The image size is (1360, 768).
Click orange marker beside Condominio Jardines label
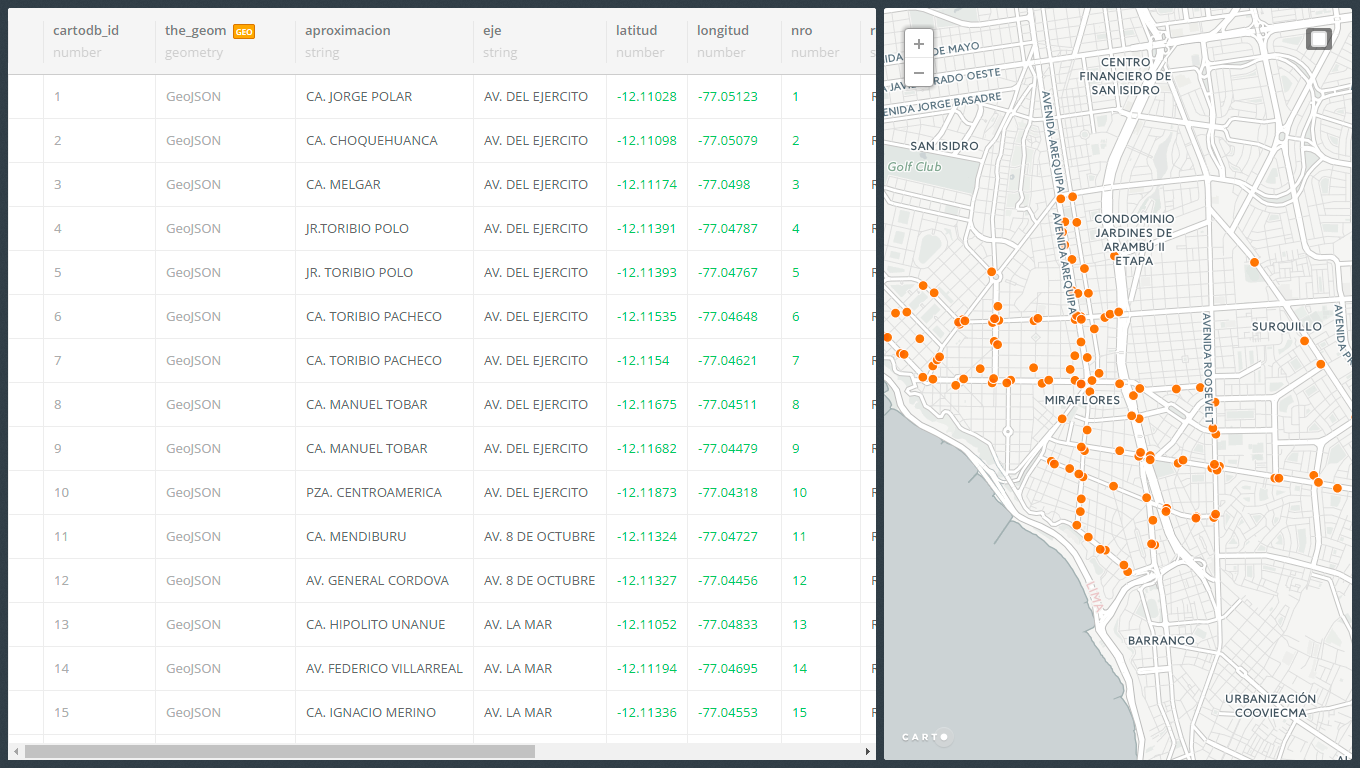1114,256
